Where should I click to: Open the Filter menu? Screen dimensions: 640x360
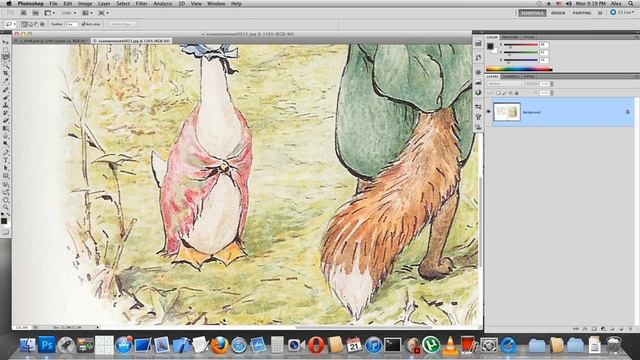tap(141, 3)
